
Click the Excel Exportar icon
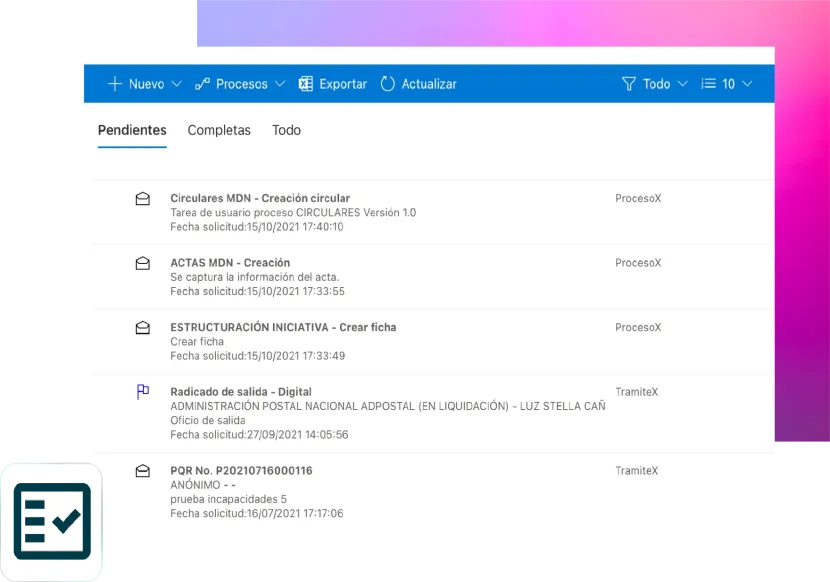point(306,84)
